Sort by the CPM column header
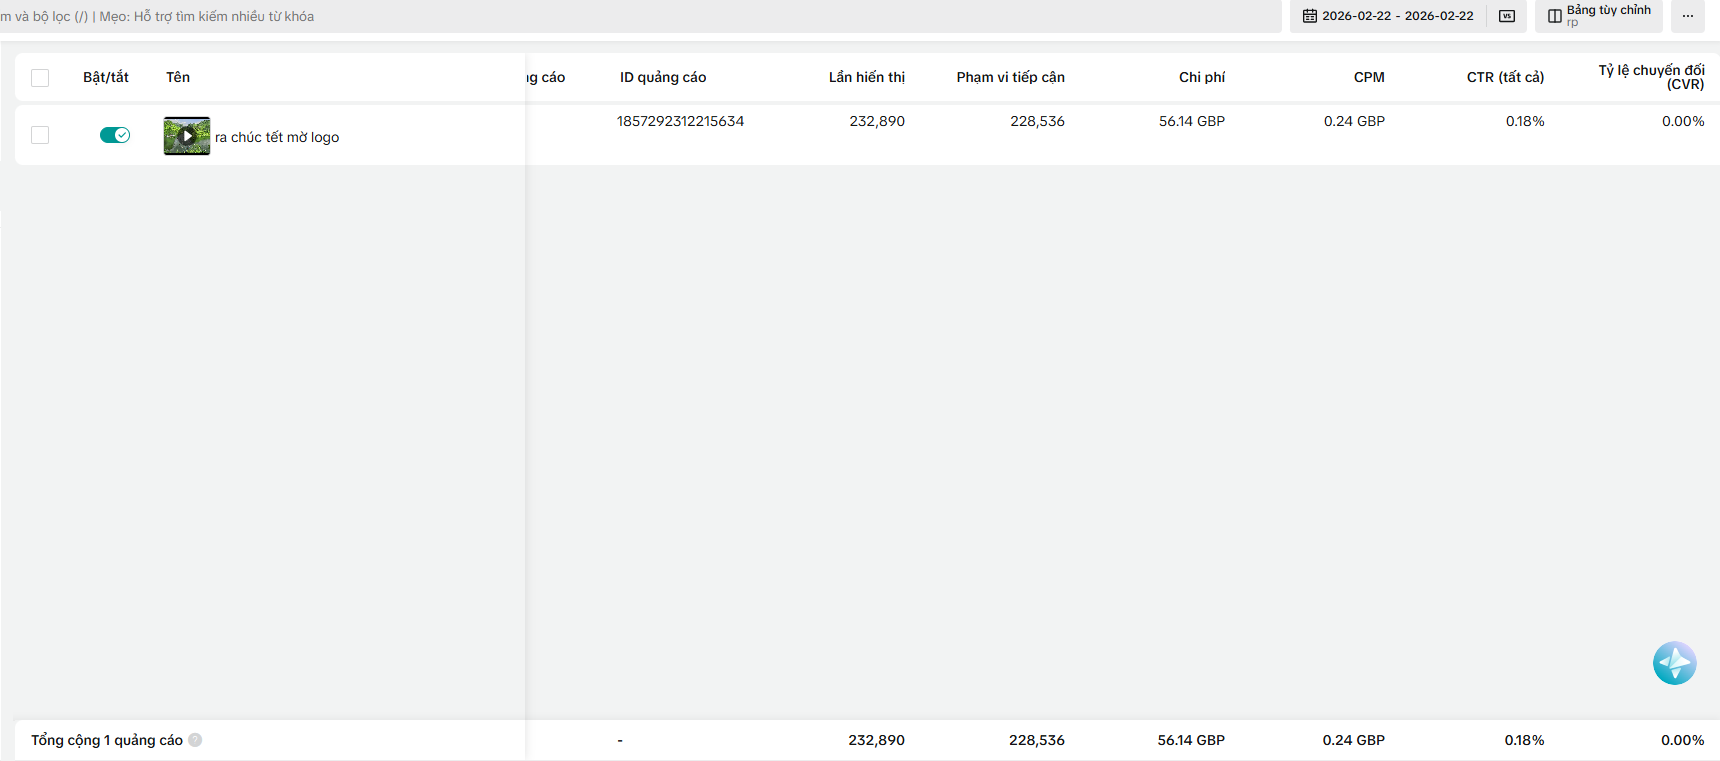The width and height of the screenshot is (1720, 761). click(x=1369, y=77)
